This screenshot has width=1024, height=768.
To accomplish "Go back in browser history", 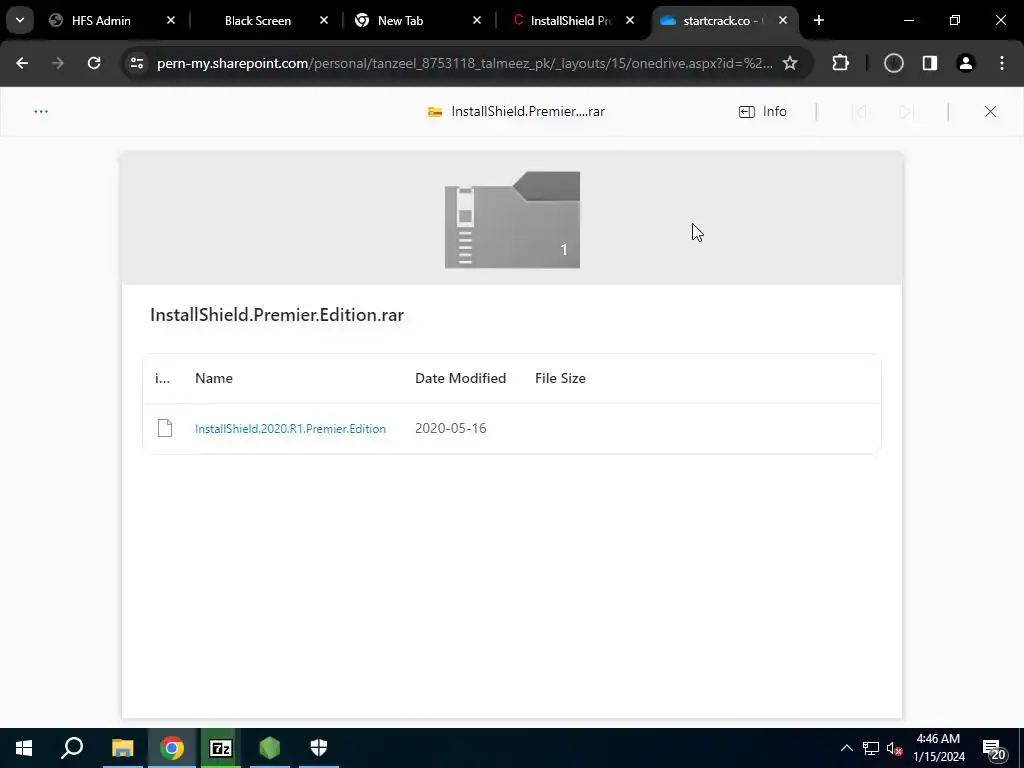I will [x=22, y=63].
